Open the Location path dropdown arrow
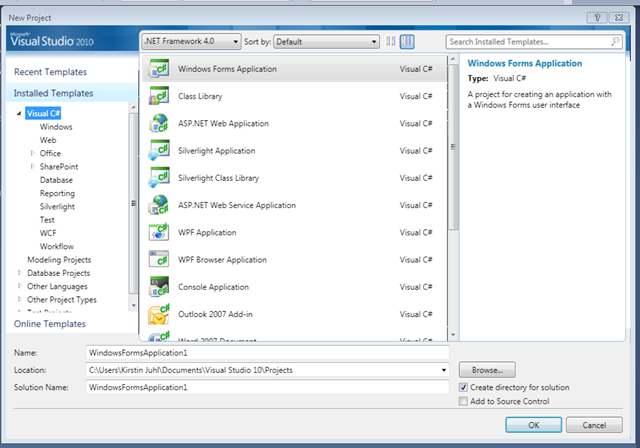 coord(444,370)
